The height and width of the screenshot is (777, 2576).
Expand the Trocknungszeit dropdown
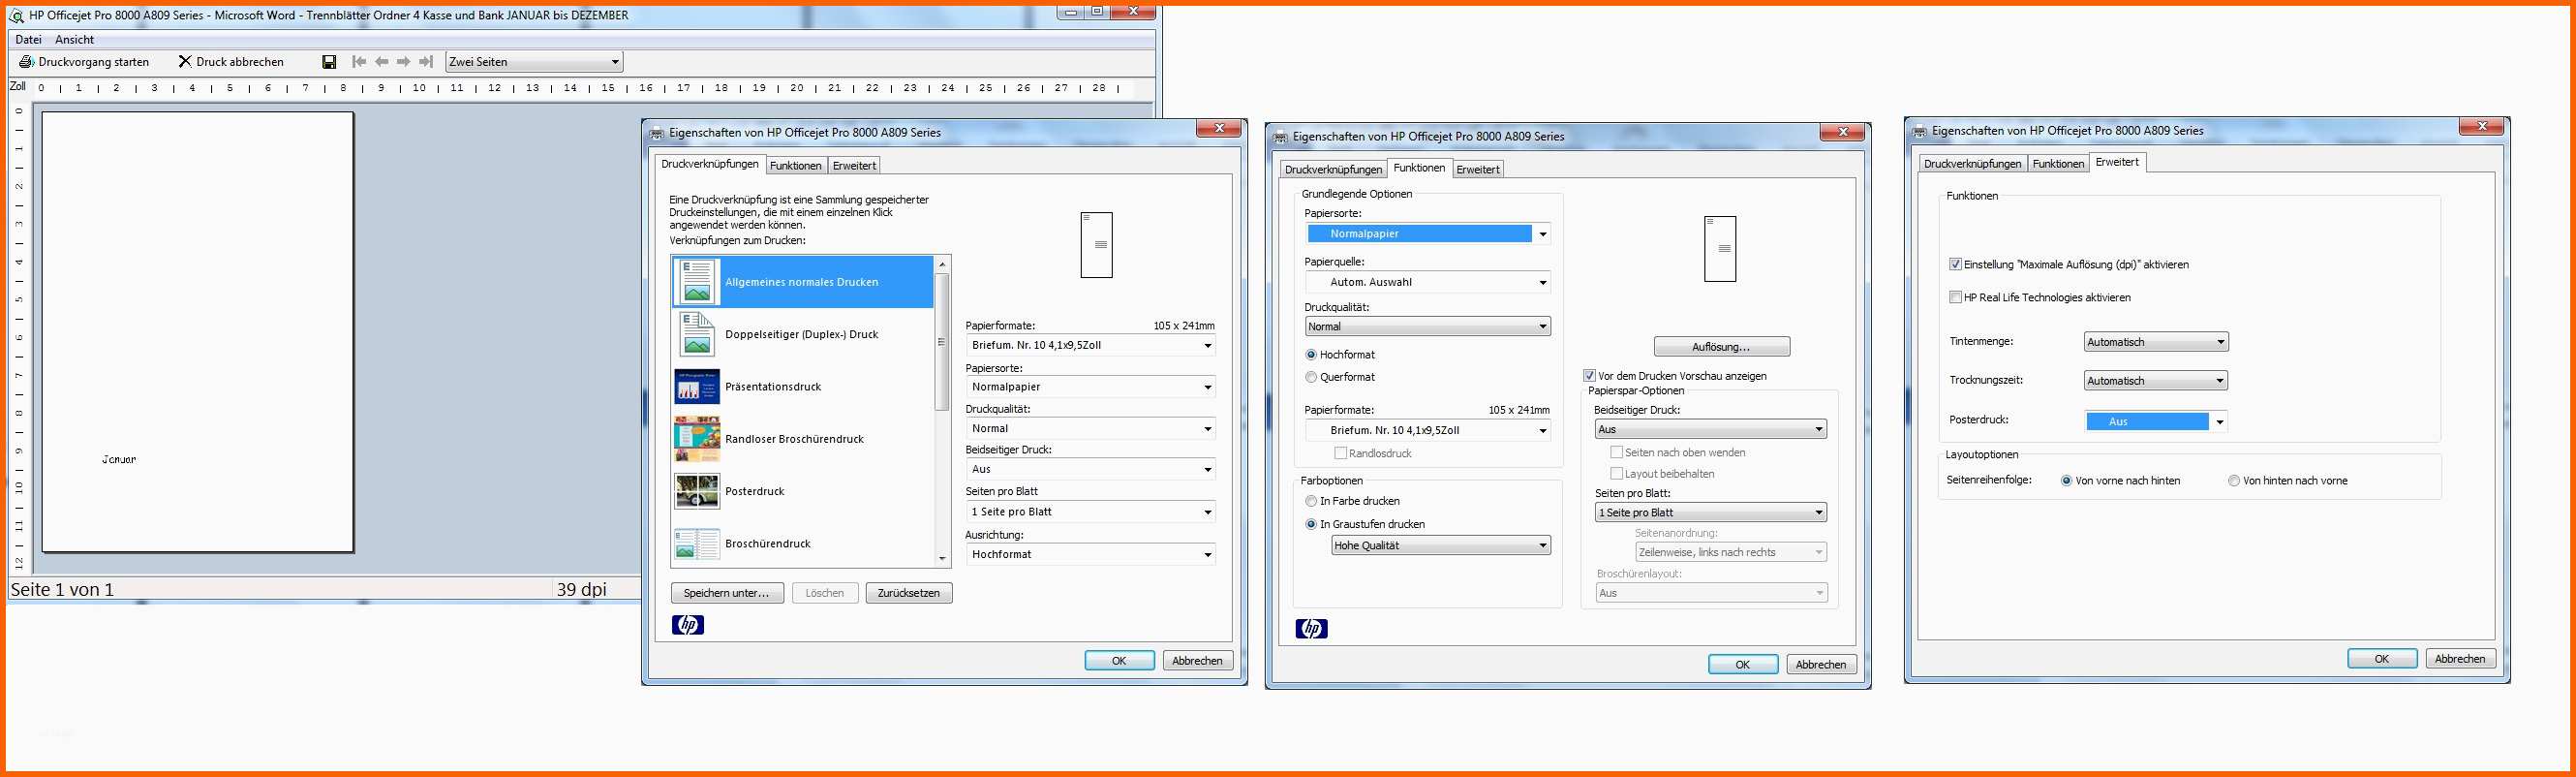coord(2156,381)
